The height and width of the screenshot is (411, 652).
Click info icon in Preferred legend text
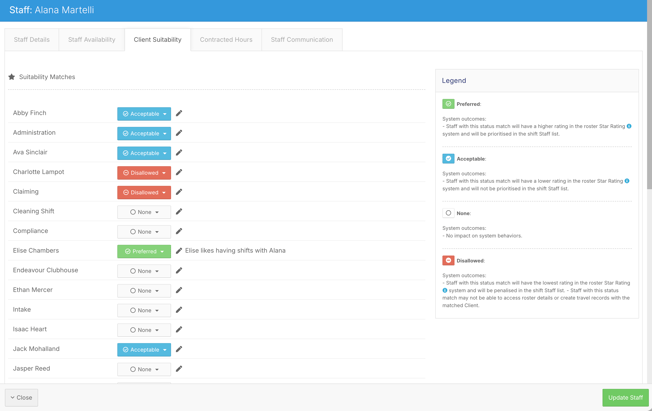pos(629,126)
